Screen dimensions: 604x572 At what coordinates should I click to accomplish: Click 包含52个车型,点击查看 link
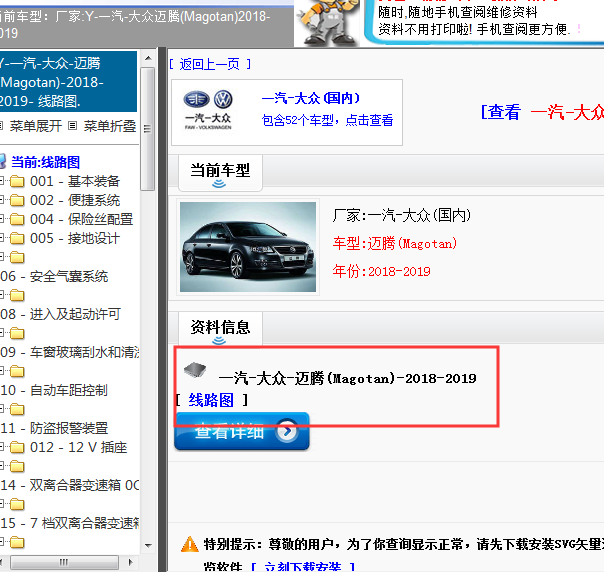[x=327, y=120]
